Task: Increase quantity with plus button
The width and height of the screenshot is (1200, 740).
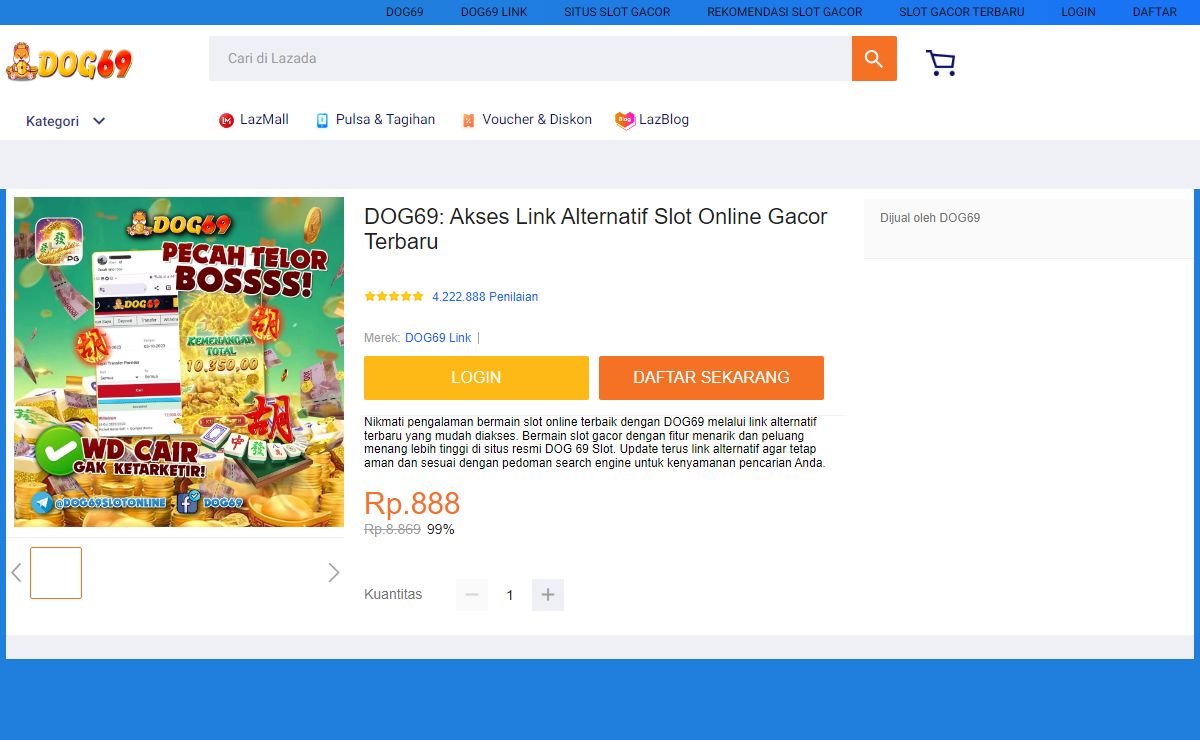Action: [x=548, y=595]
